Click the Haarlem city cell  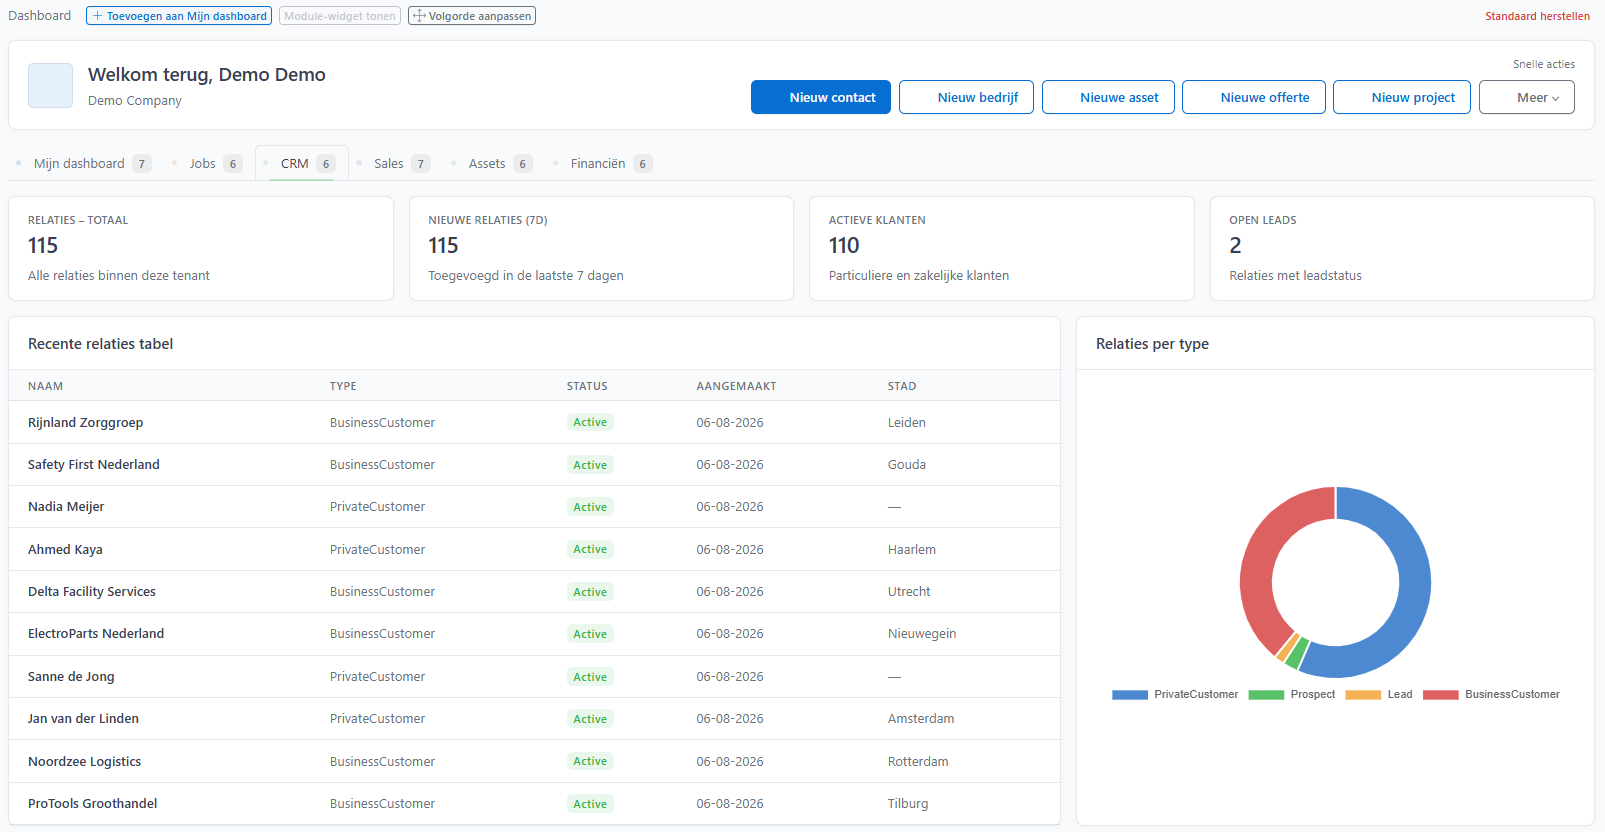tap(912, 549)
